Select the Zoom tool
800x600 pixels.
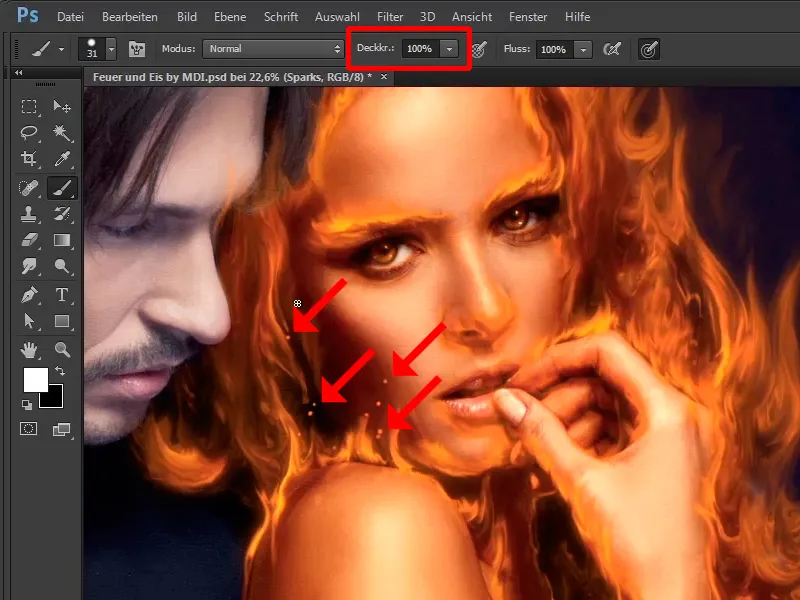click(x=62, y=349)
